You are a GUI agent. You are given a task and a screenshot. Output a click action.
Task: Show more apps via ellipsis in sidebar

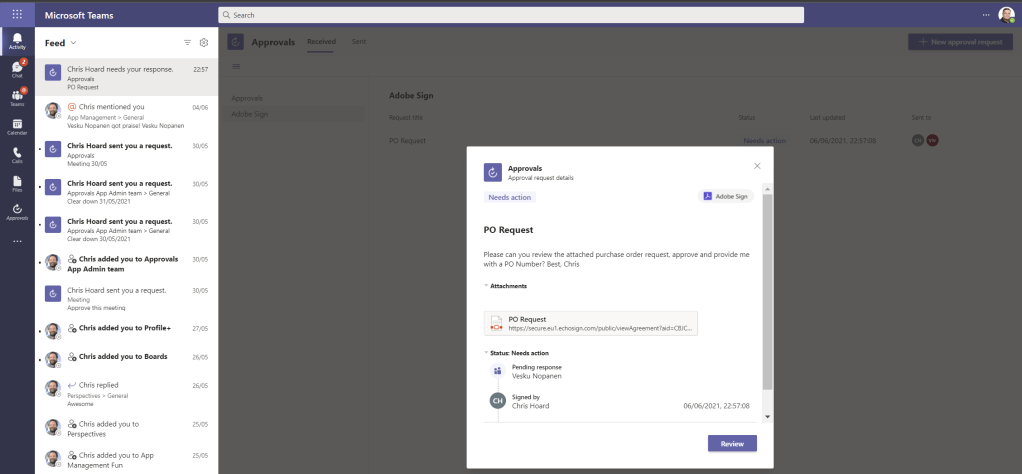[17, 241]
